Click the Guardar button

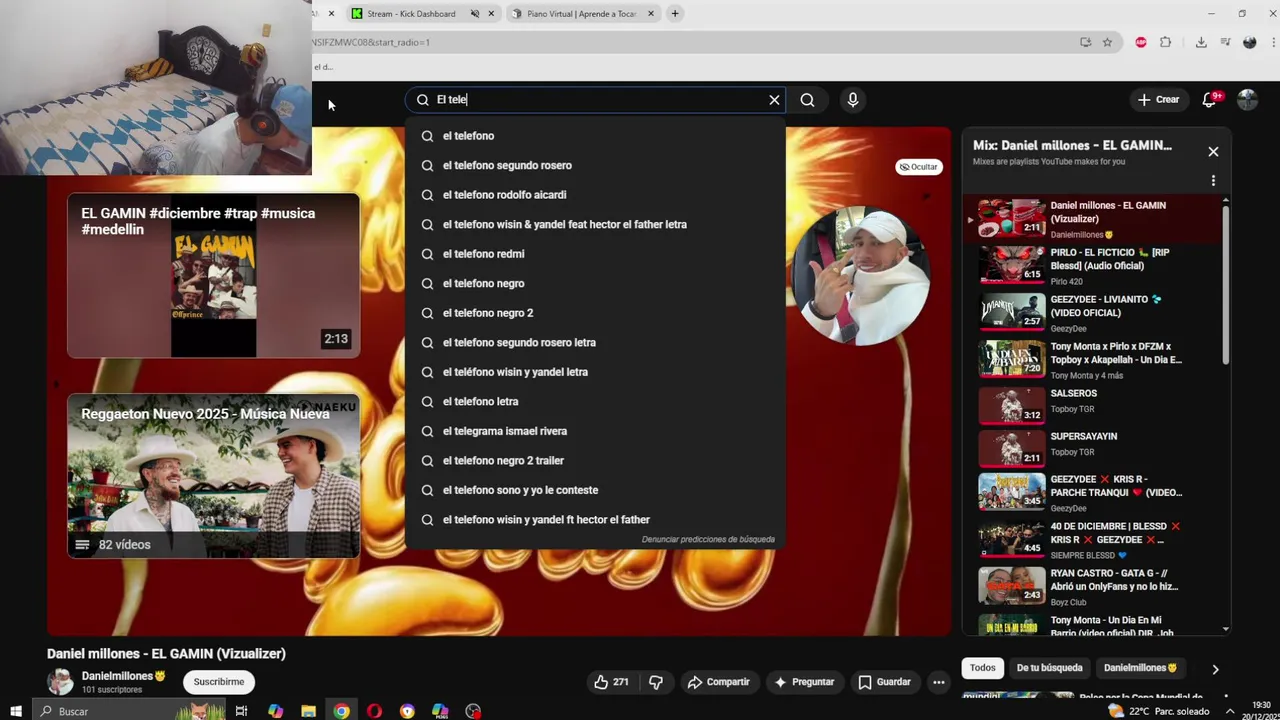pos(884,682)
